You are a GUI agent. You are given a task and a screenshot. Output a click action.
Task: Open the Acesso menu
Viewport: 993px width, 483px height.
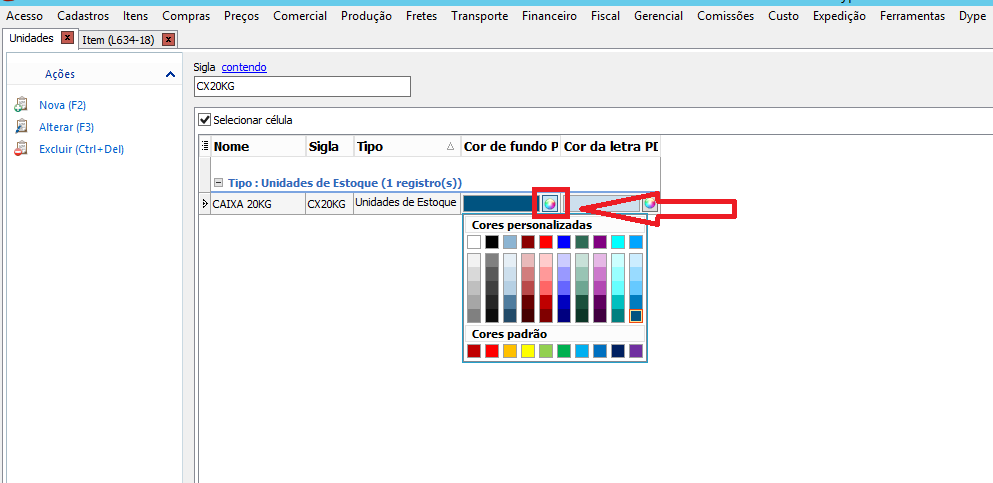25,16
